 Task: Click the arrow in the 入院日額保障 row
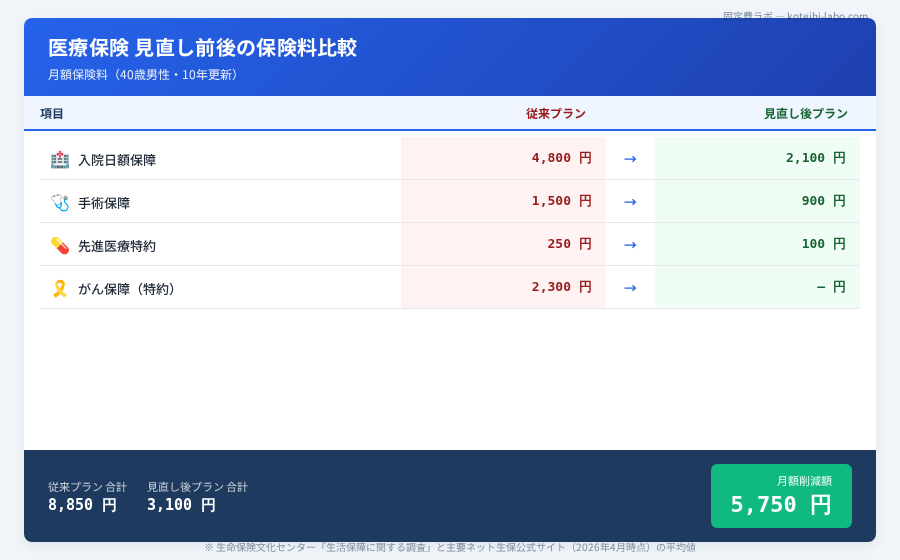pos(630,158)
